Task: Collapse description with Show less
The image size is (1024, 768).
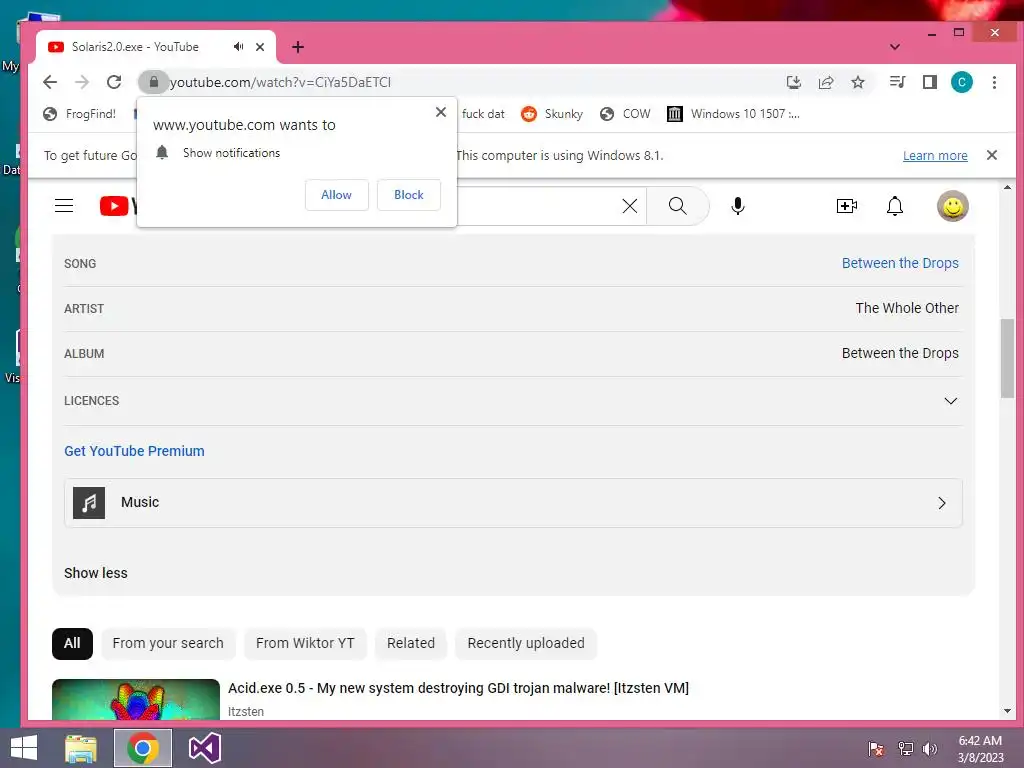Action: [x=95, y=573]
